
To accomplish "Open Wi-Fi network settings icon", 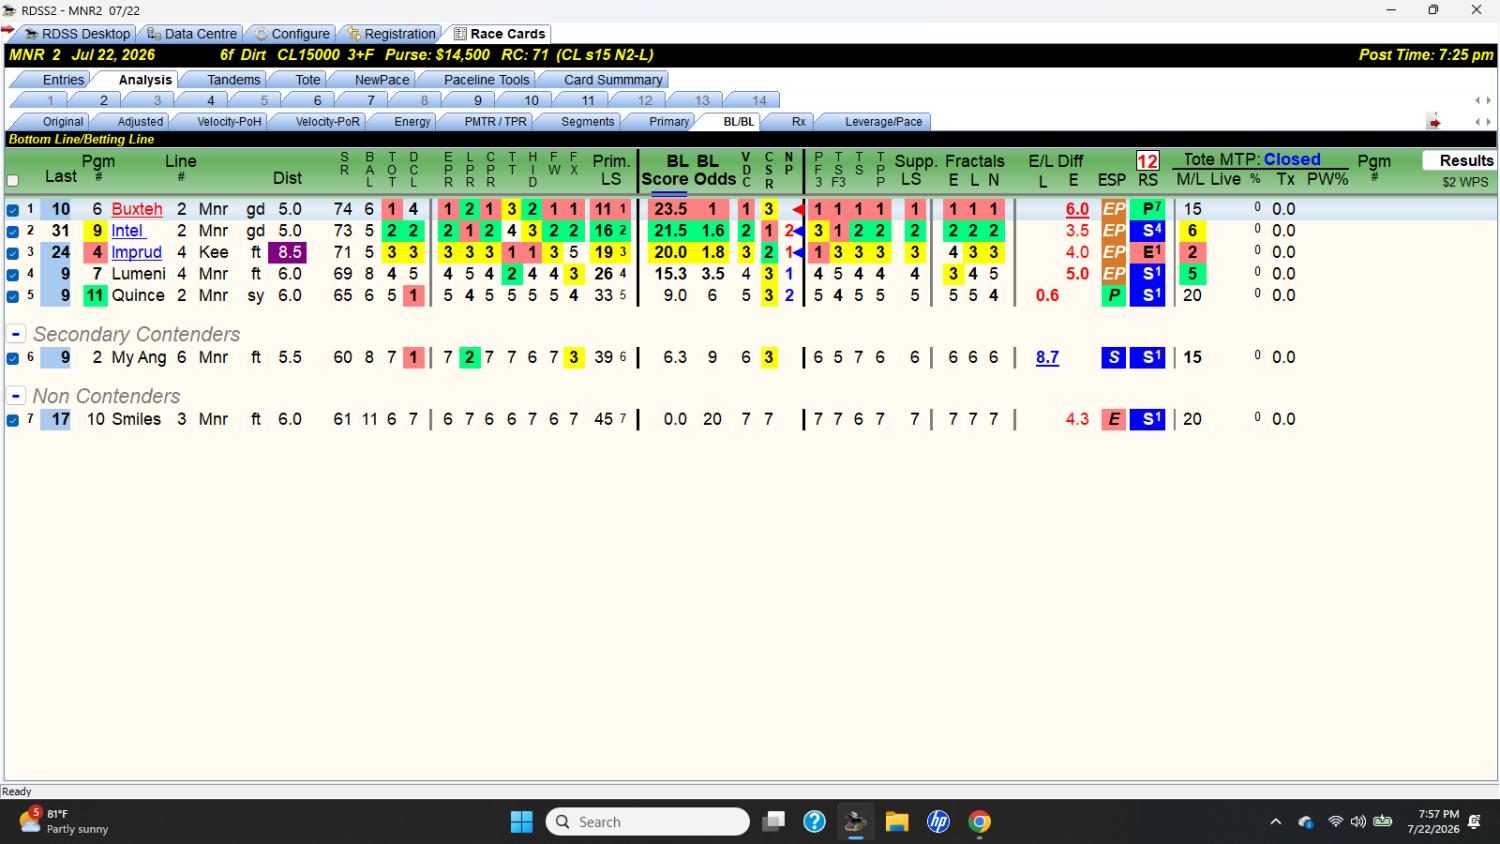I will 1335,822.
